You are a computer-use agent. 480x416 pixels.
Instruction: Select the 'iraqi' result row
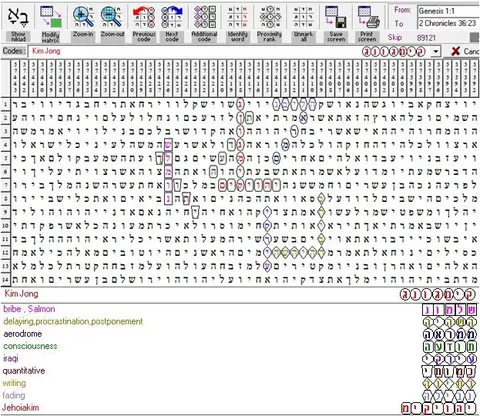point(240,358)
